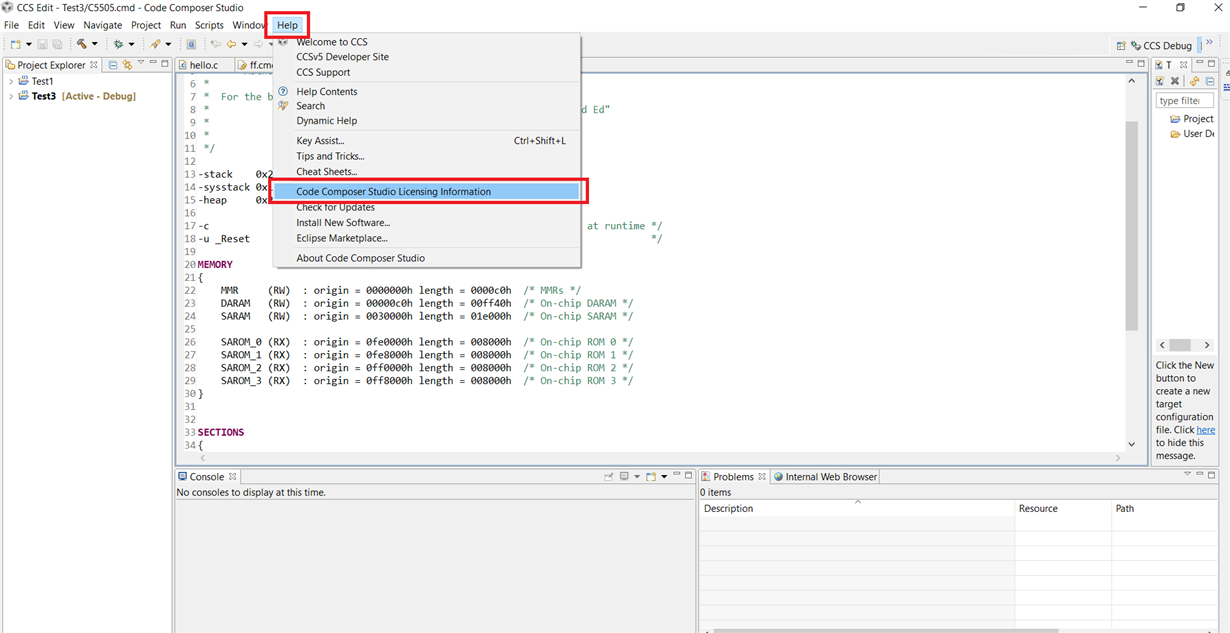Click the Open Console icon

651,477
